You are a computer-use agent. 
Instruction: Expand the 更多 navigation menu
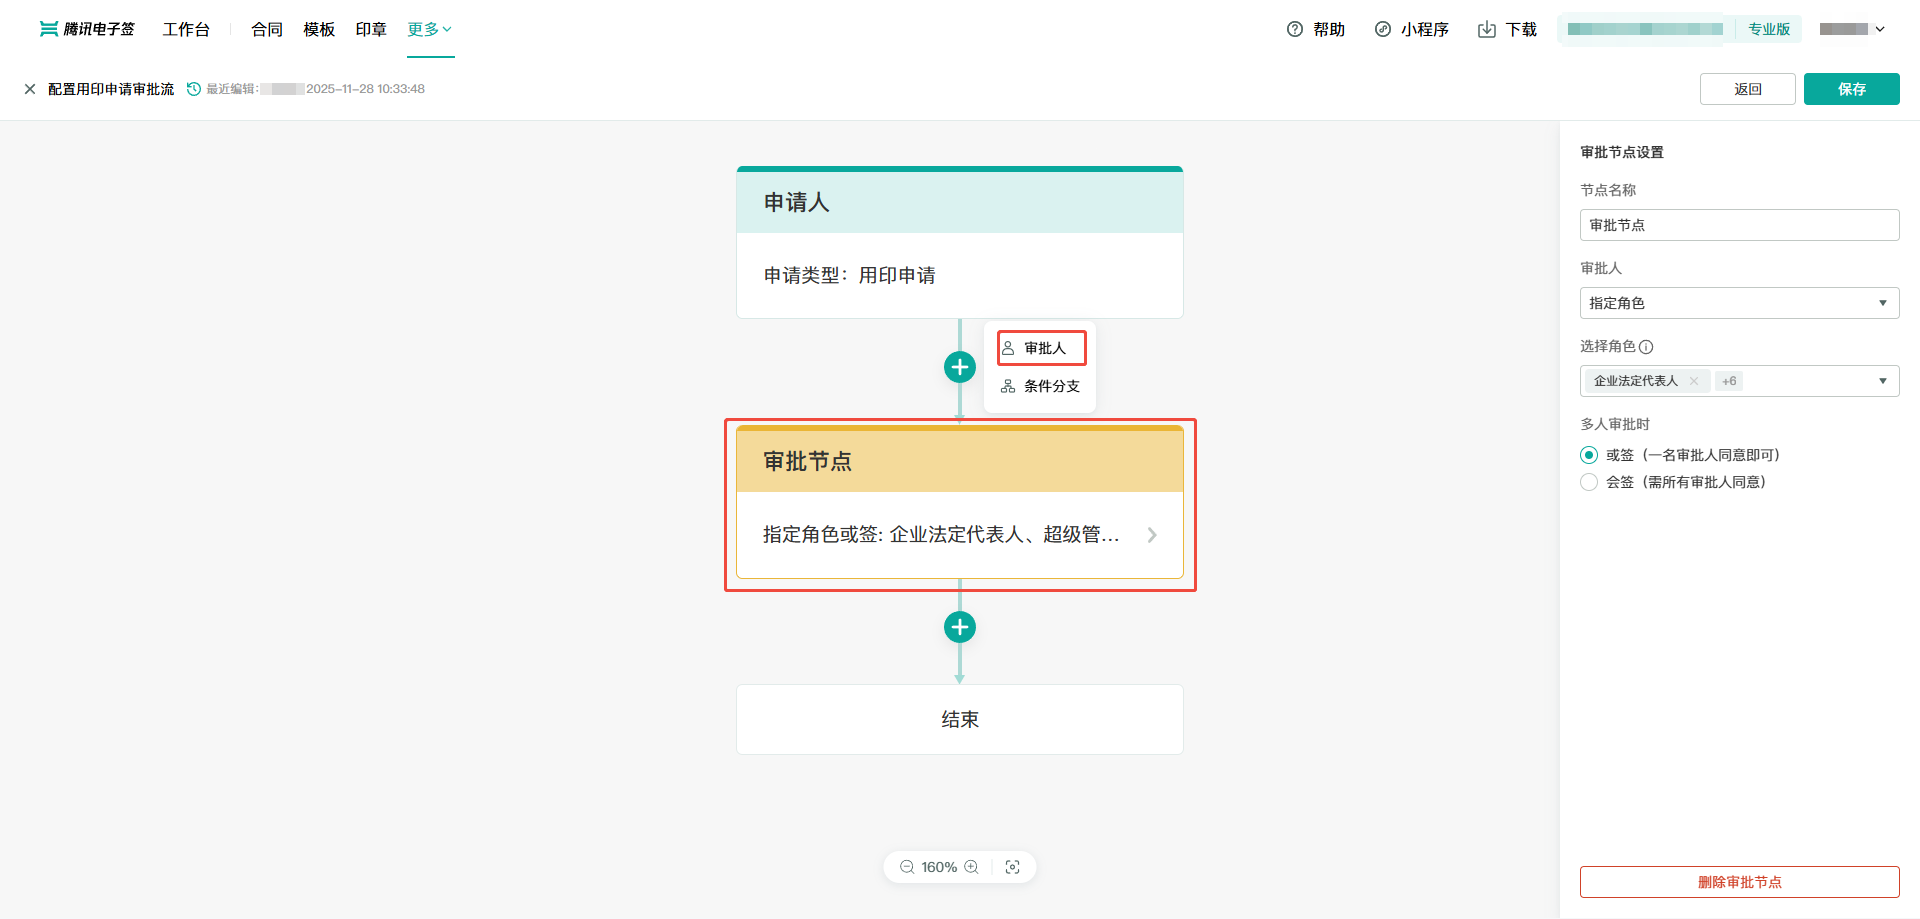pos(430,29)
